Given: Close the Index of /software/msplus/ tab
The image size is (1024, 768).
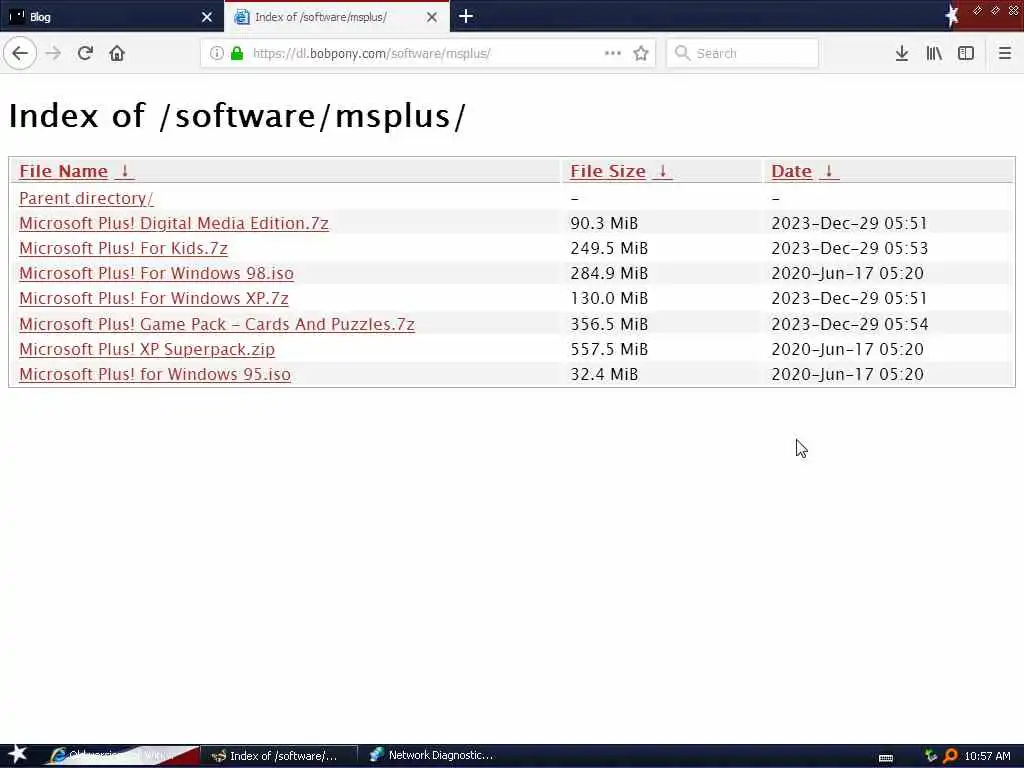Looking at the screenshot, I should click(x=432, y=17).
